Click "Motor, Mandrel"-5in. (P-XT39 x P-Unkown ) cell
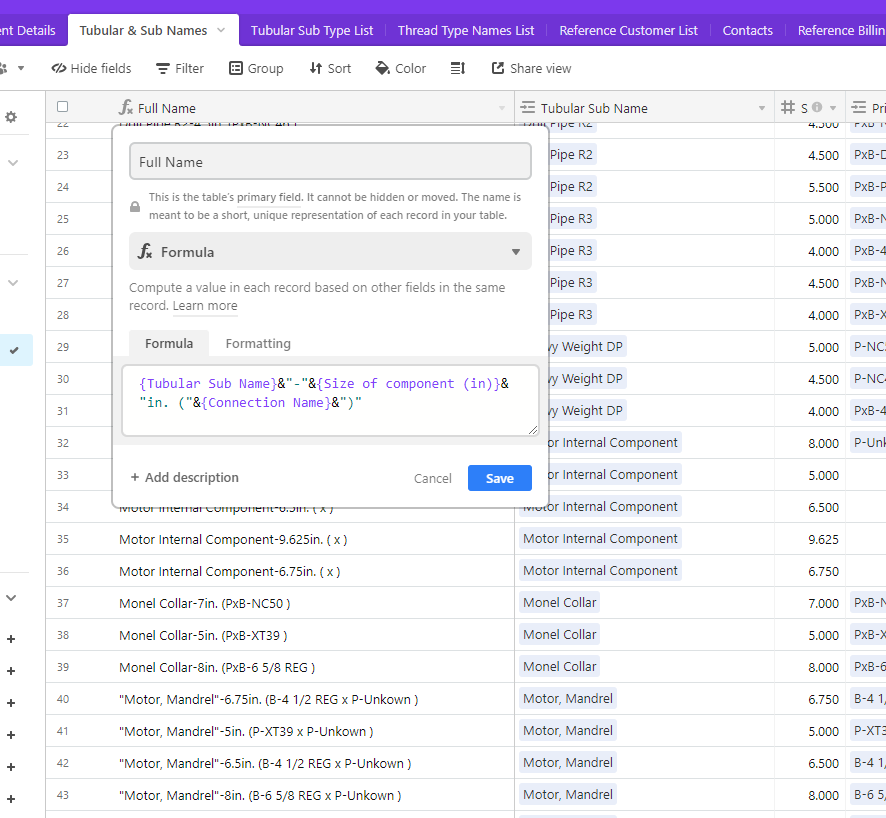The height and width of the screenshot is (818, 886). (x=280, y=731)
